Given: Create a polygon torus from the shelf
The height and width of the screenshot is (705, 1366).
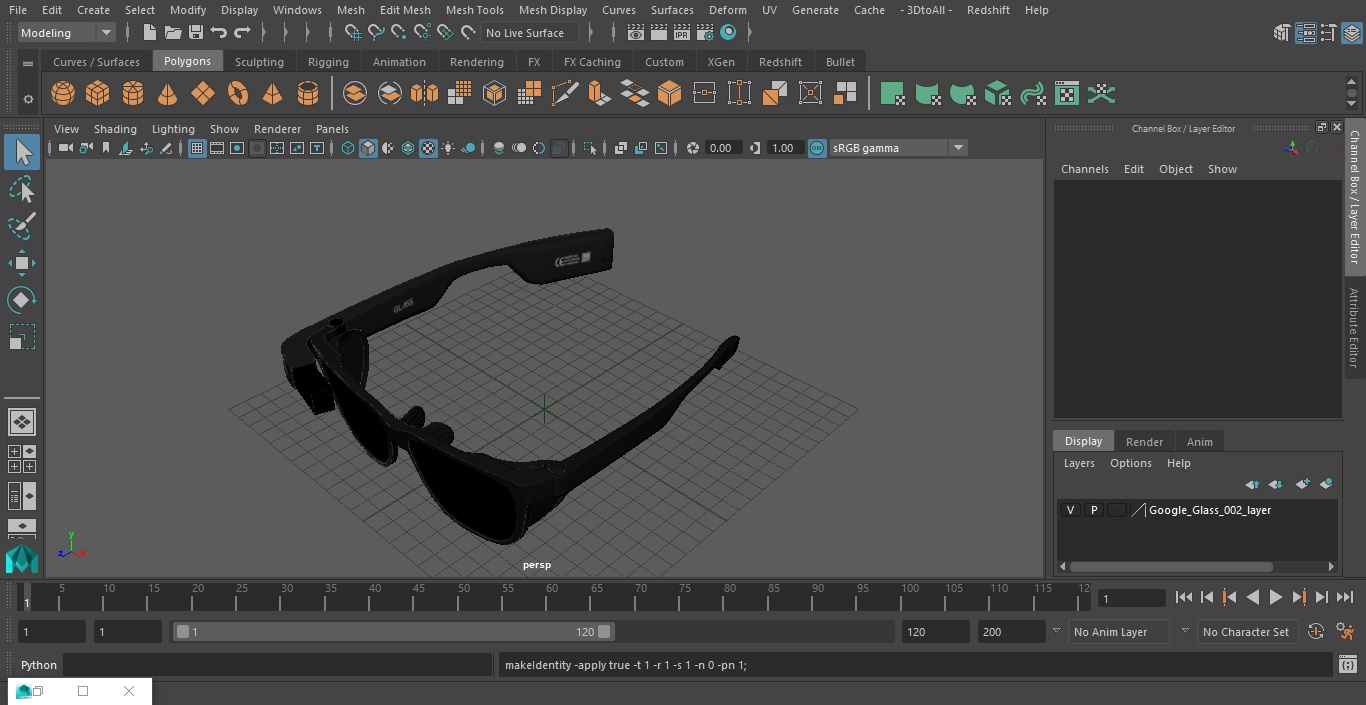Looking at the screenshot, I should click(x=238, y=94).
